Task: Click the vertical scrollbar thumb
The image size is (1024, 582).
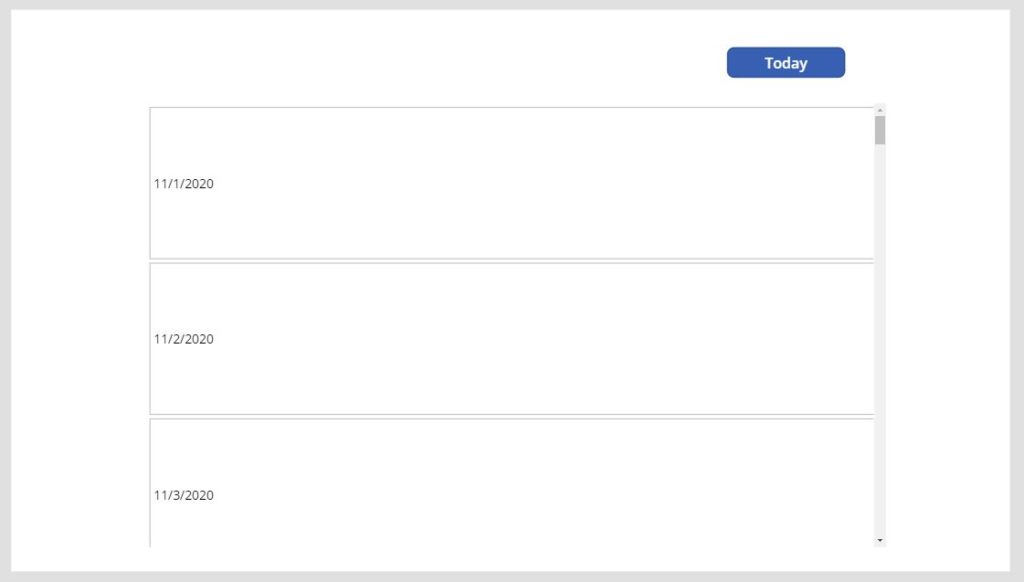Action: (x=878, y=130)
